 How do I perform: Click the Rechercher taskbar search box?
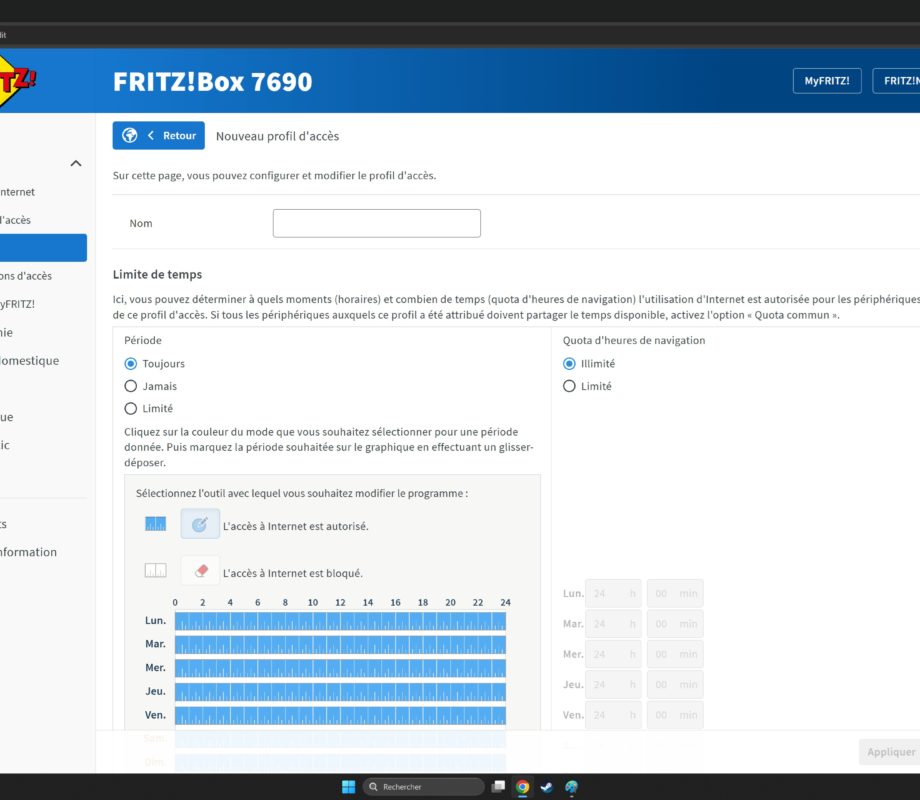tap(424, 787)
